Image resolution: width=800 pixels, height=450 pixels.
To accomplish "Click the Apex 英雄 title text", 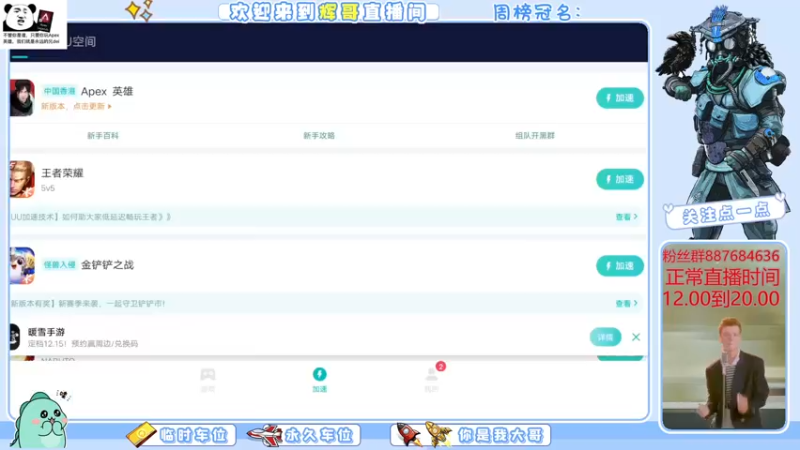I will (107, 91).
